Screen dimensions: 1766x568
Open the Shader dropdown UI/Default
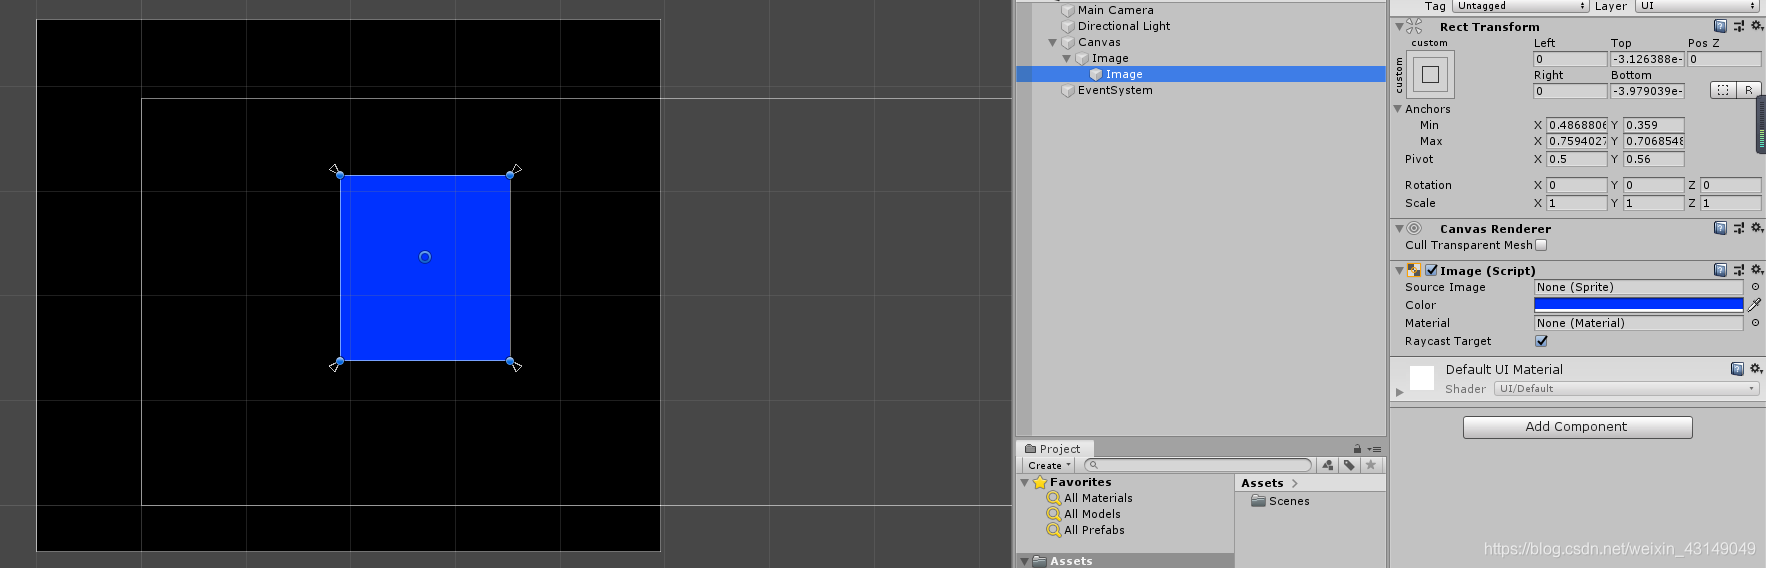point(1626,389)
